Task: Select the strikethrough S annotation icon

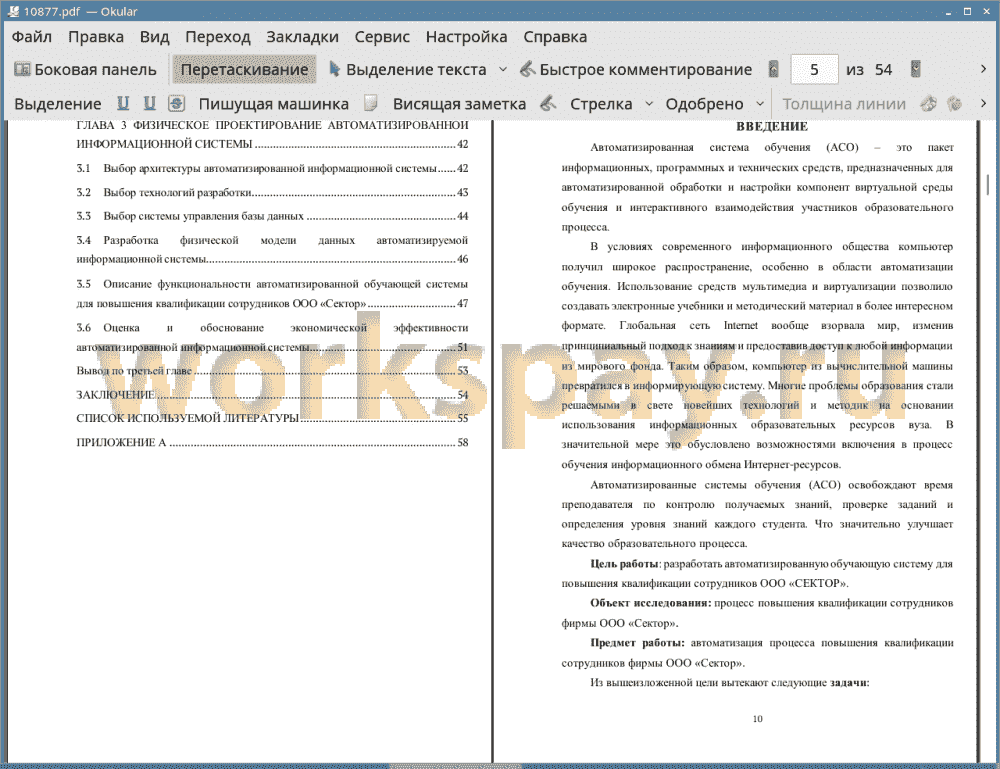Action: [177, 103]
